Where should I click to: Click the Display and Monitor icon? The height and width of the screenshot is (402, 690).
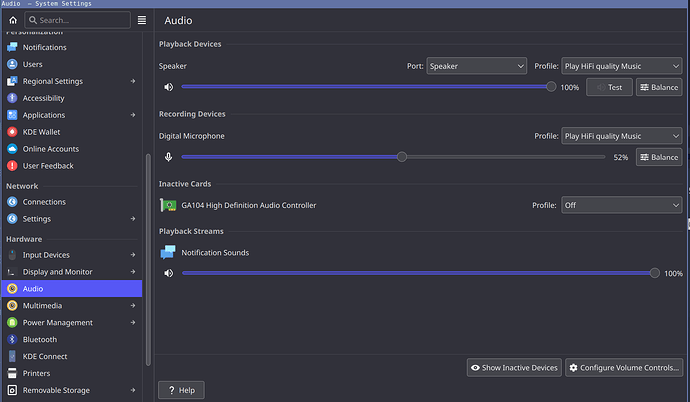12,272
